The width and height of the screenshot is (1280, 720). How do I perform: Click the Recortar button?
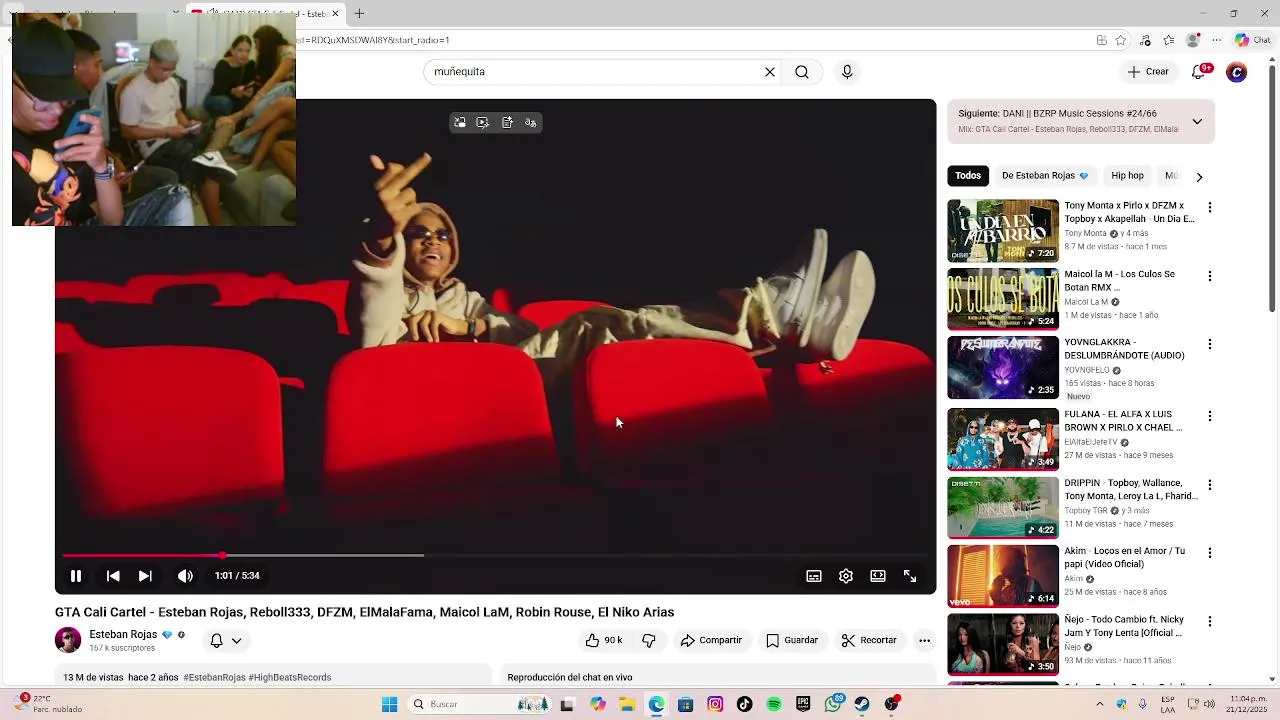(x=869, y=641)
